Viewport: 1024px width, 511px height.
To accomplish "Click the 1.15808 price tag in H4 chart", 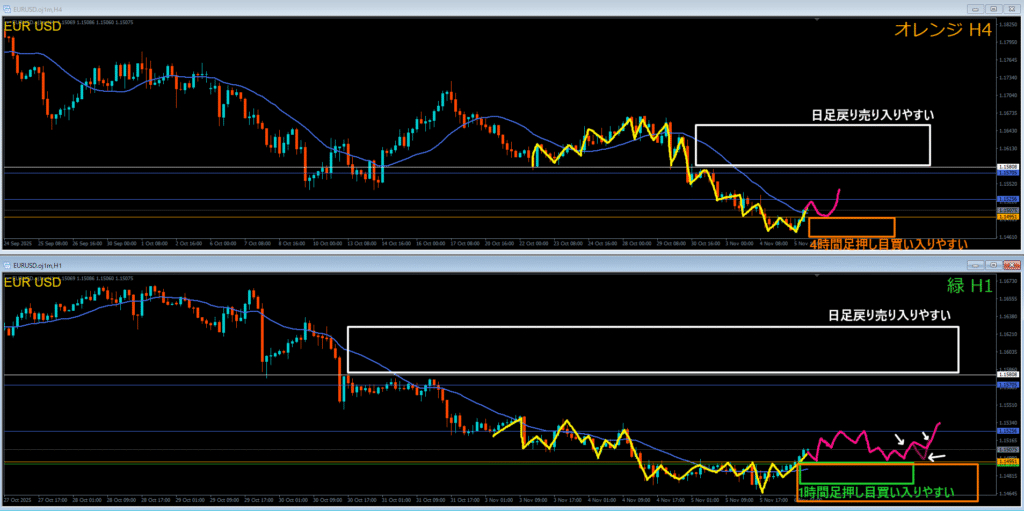I will pyautogui.click(x=1006, y=167).
